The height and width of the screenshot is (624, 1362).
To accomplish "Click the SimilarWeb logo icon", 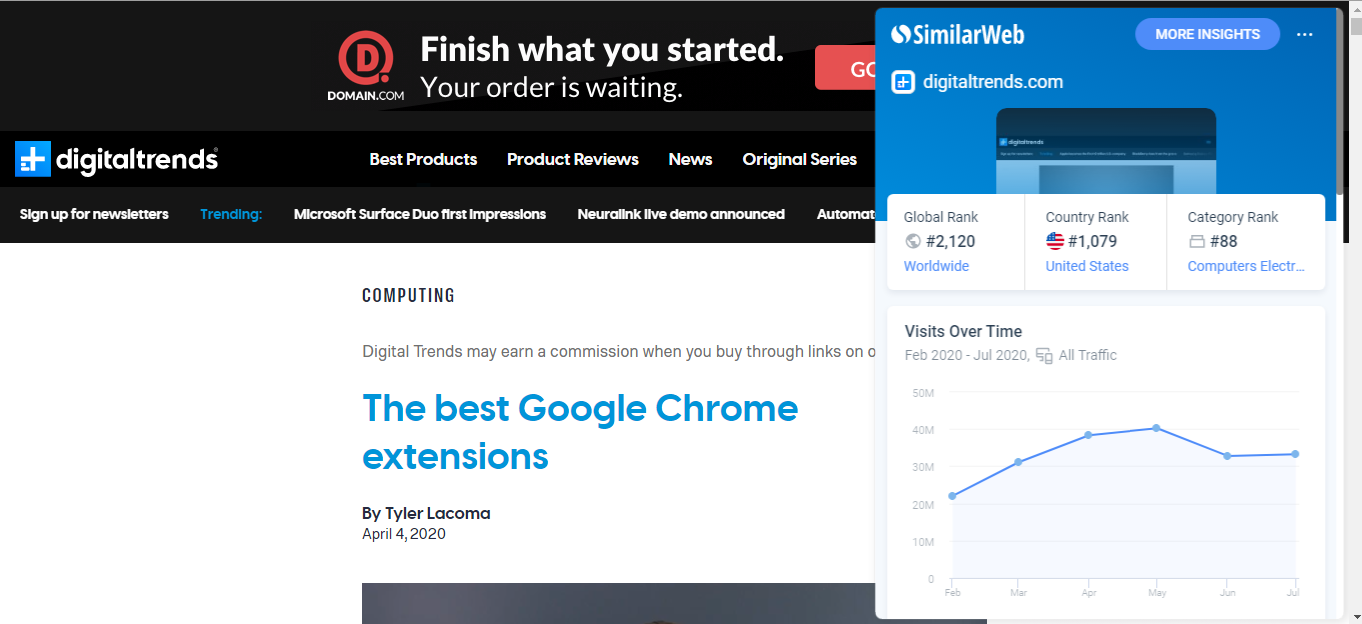I will [900, 34].
